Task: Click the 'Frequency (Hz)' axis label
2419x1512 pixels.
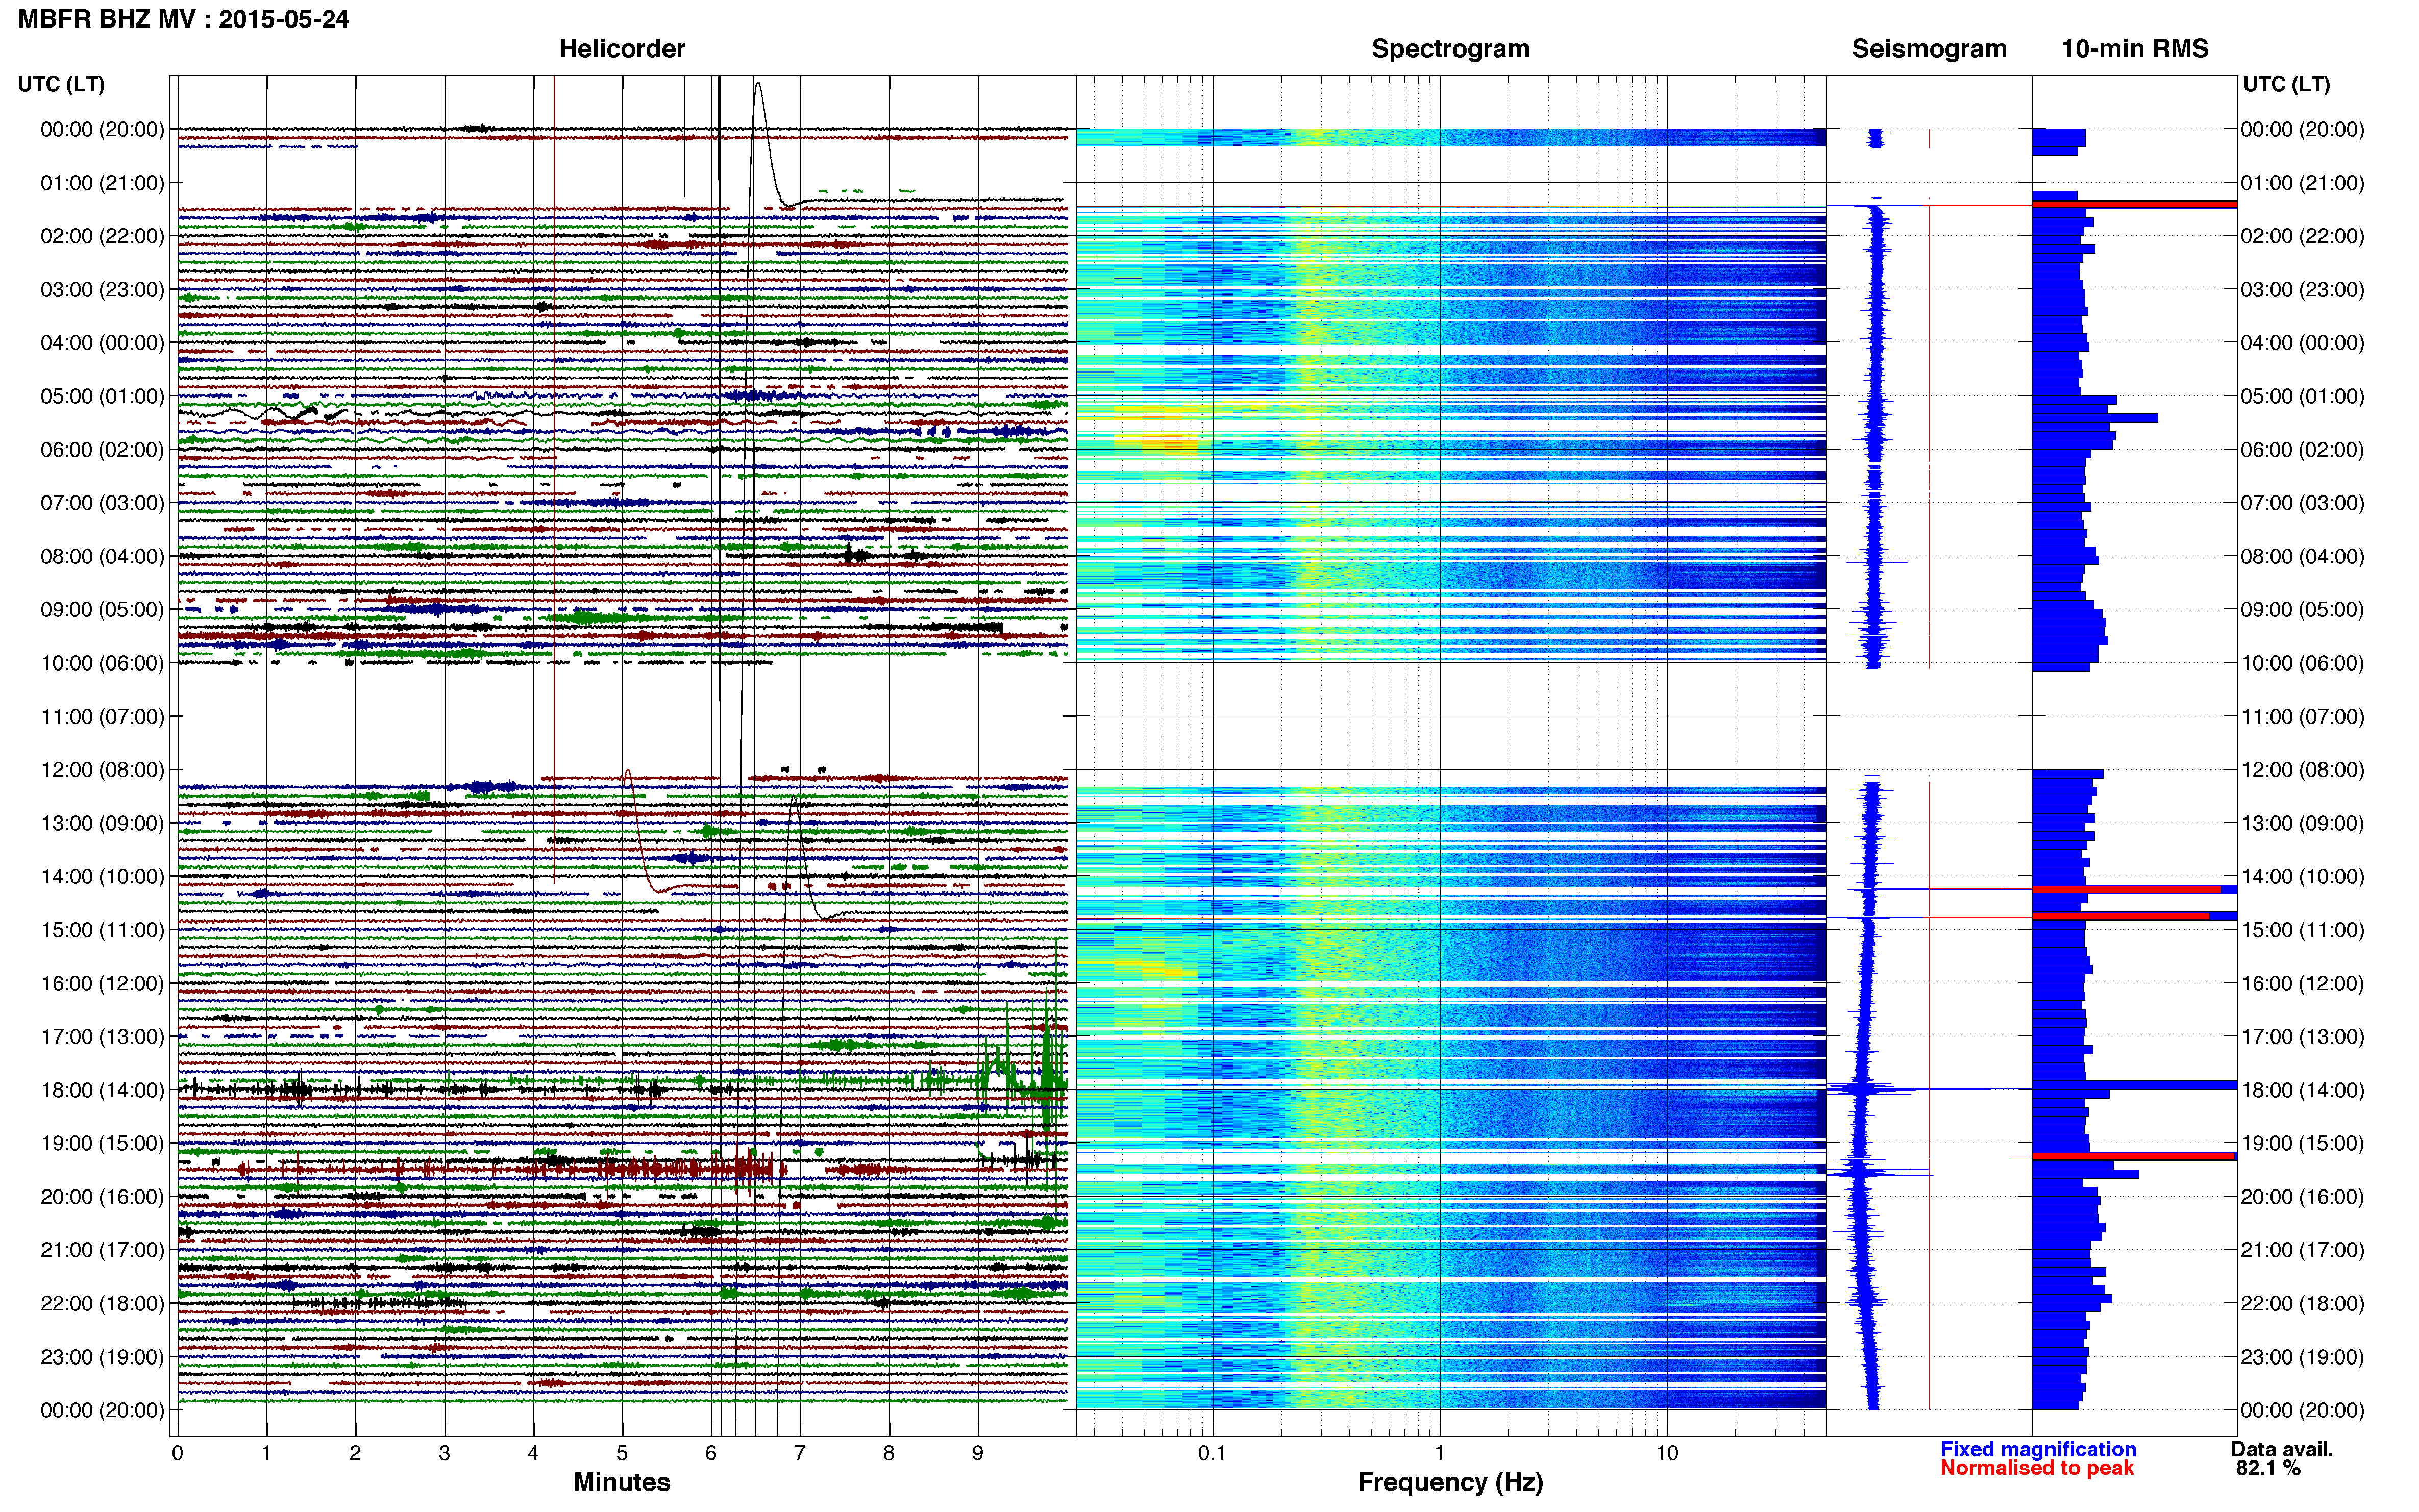Action: click(1450, 1482)
